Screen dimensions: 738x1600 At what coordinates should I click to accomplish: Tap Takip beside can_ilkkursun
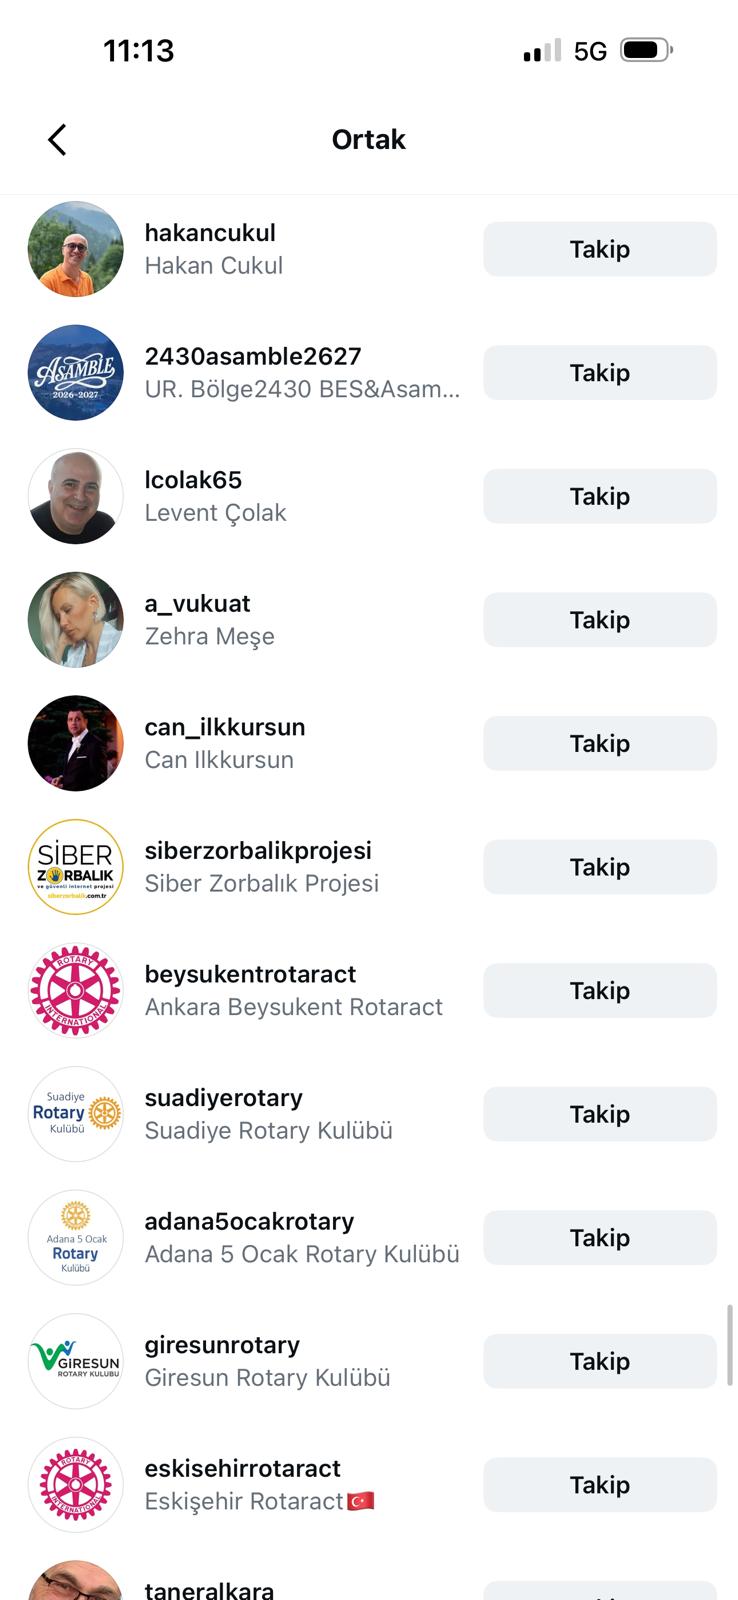pos(600,743)
